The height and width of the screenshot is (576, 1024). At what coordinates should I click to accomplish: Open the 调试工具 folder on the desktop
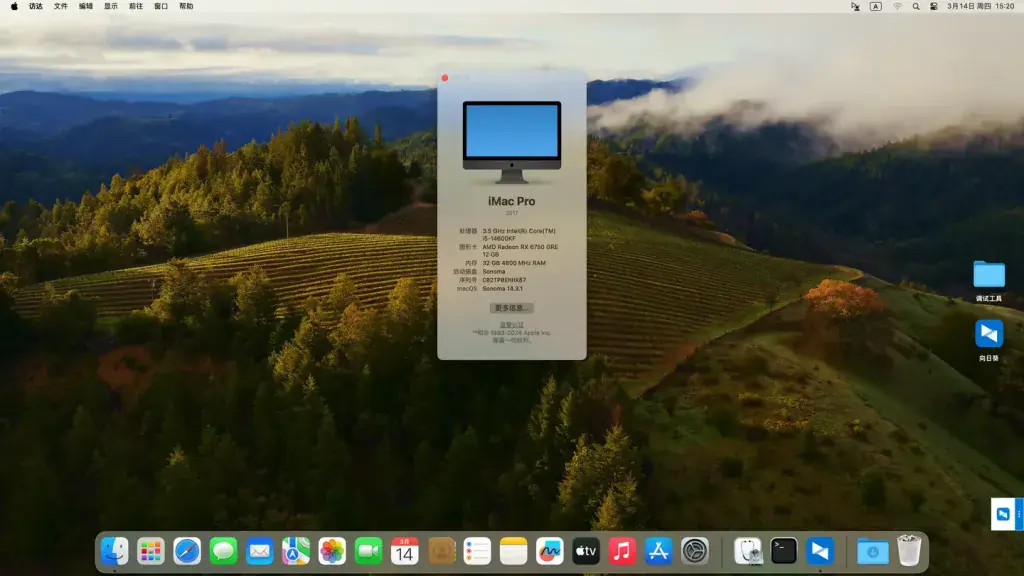tap(989, 275)
